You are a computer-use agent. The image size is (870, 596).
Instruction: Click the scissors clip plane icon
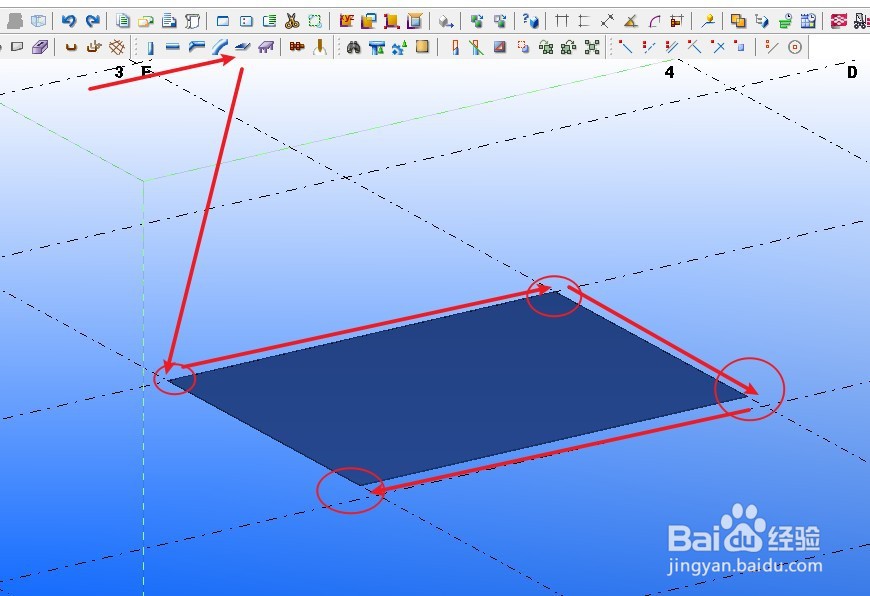292,21
